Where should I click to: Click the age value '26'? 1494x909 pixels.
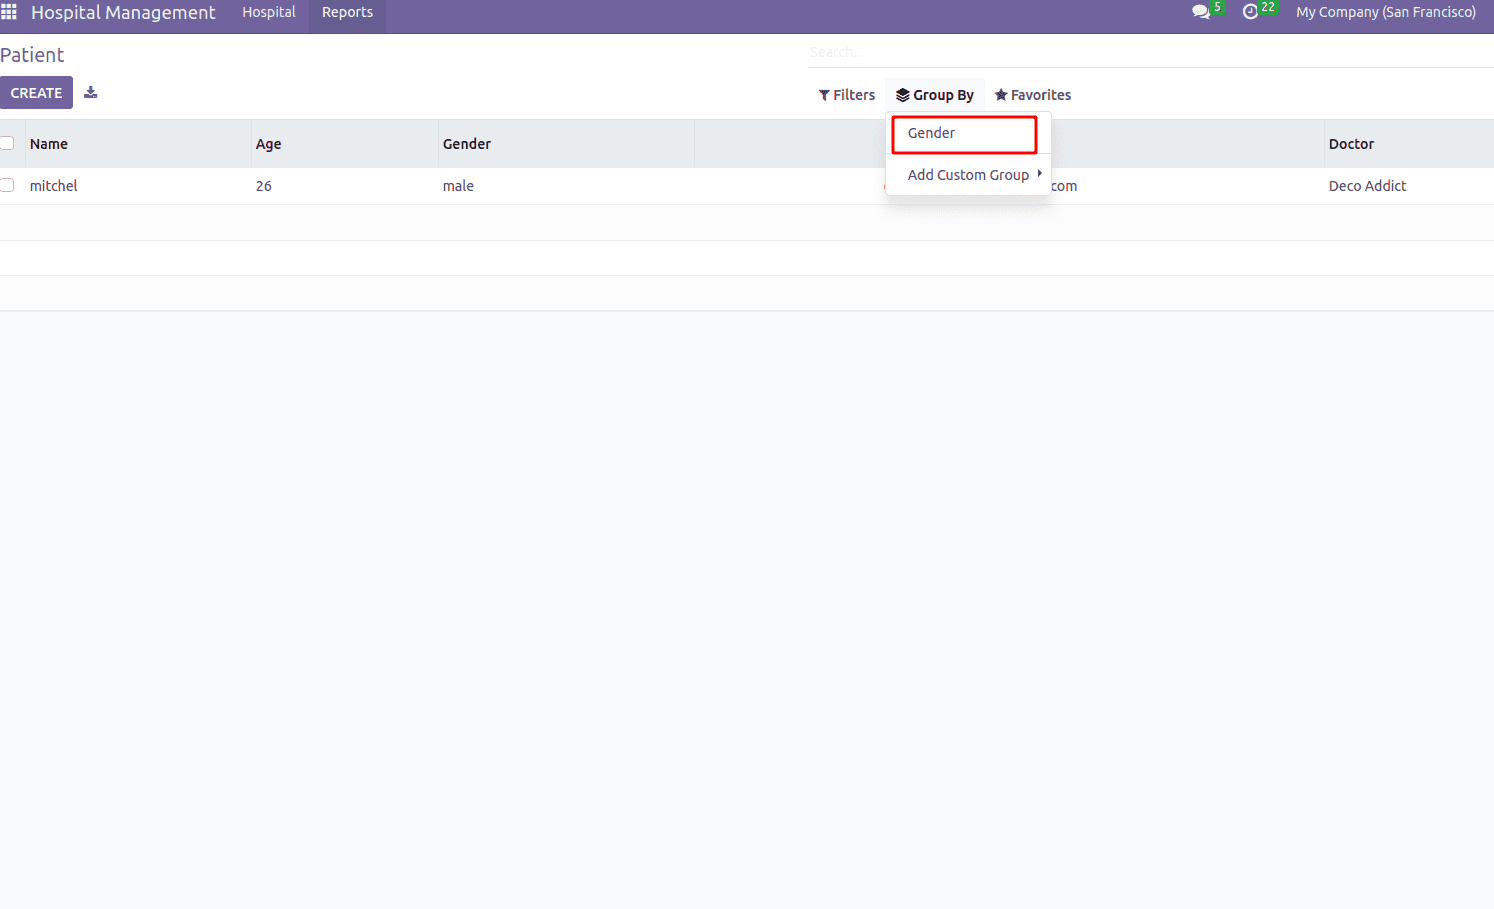264,186
